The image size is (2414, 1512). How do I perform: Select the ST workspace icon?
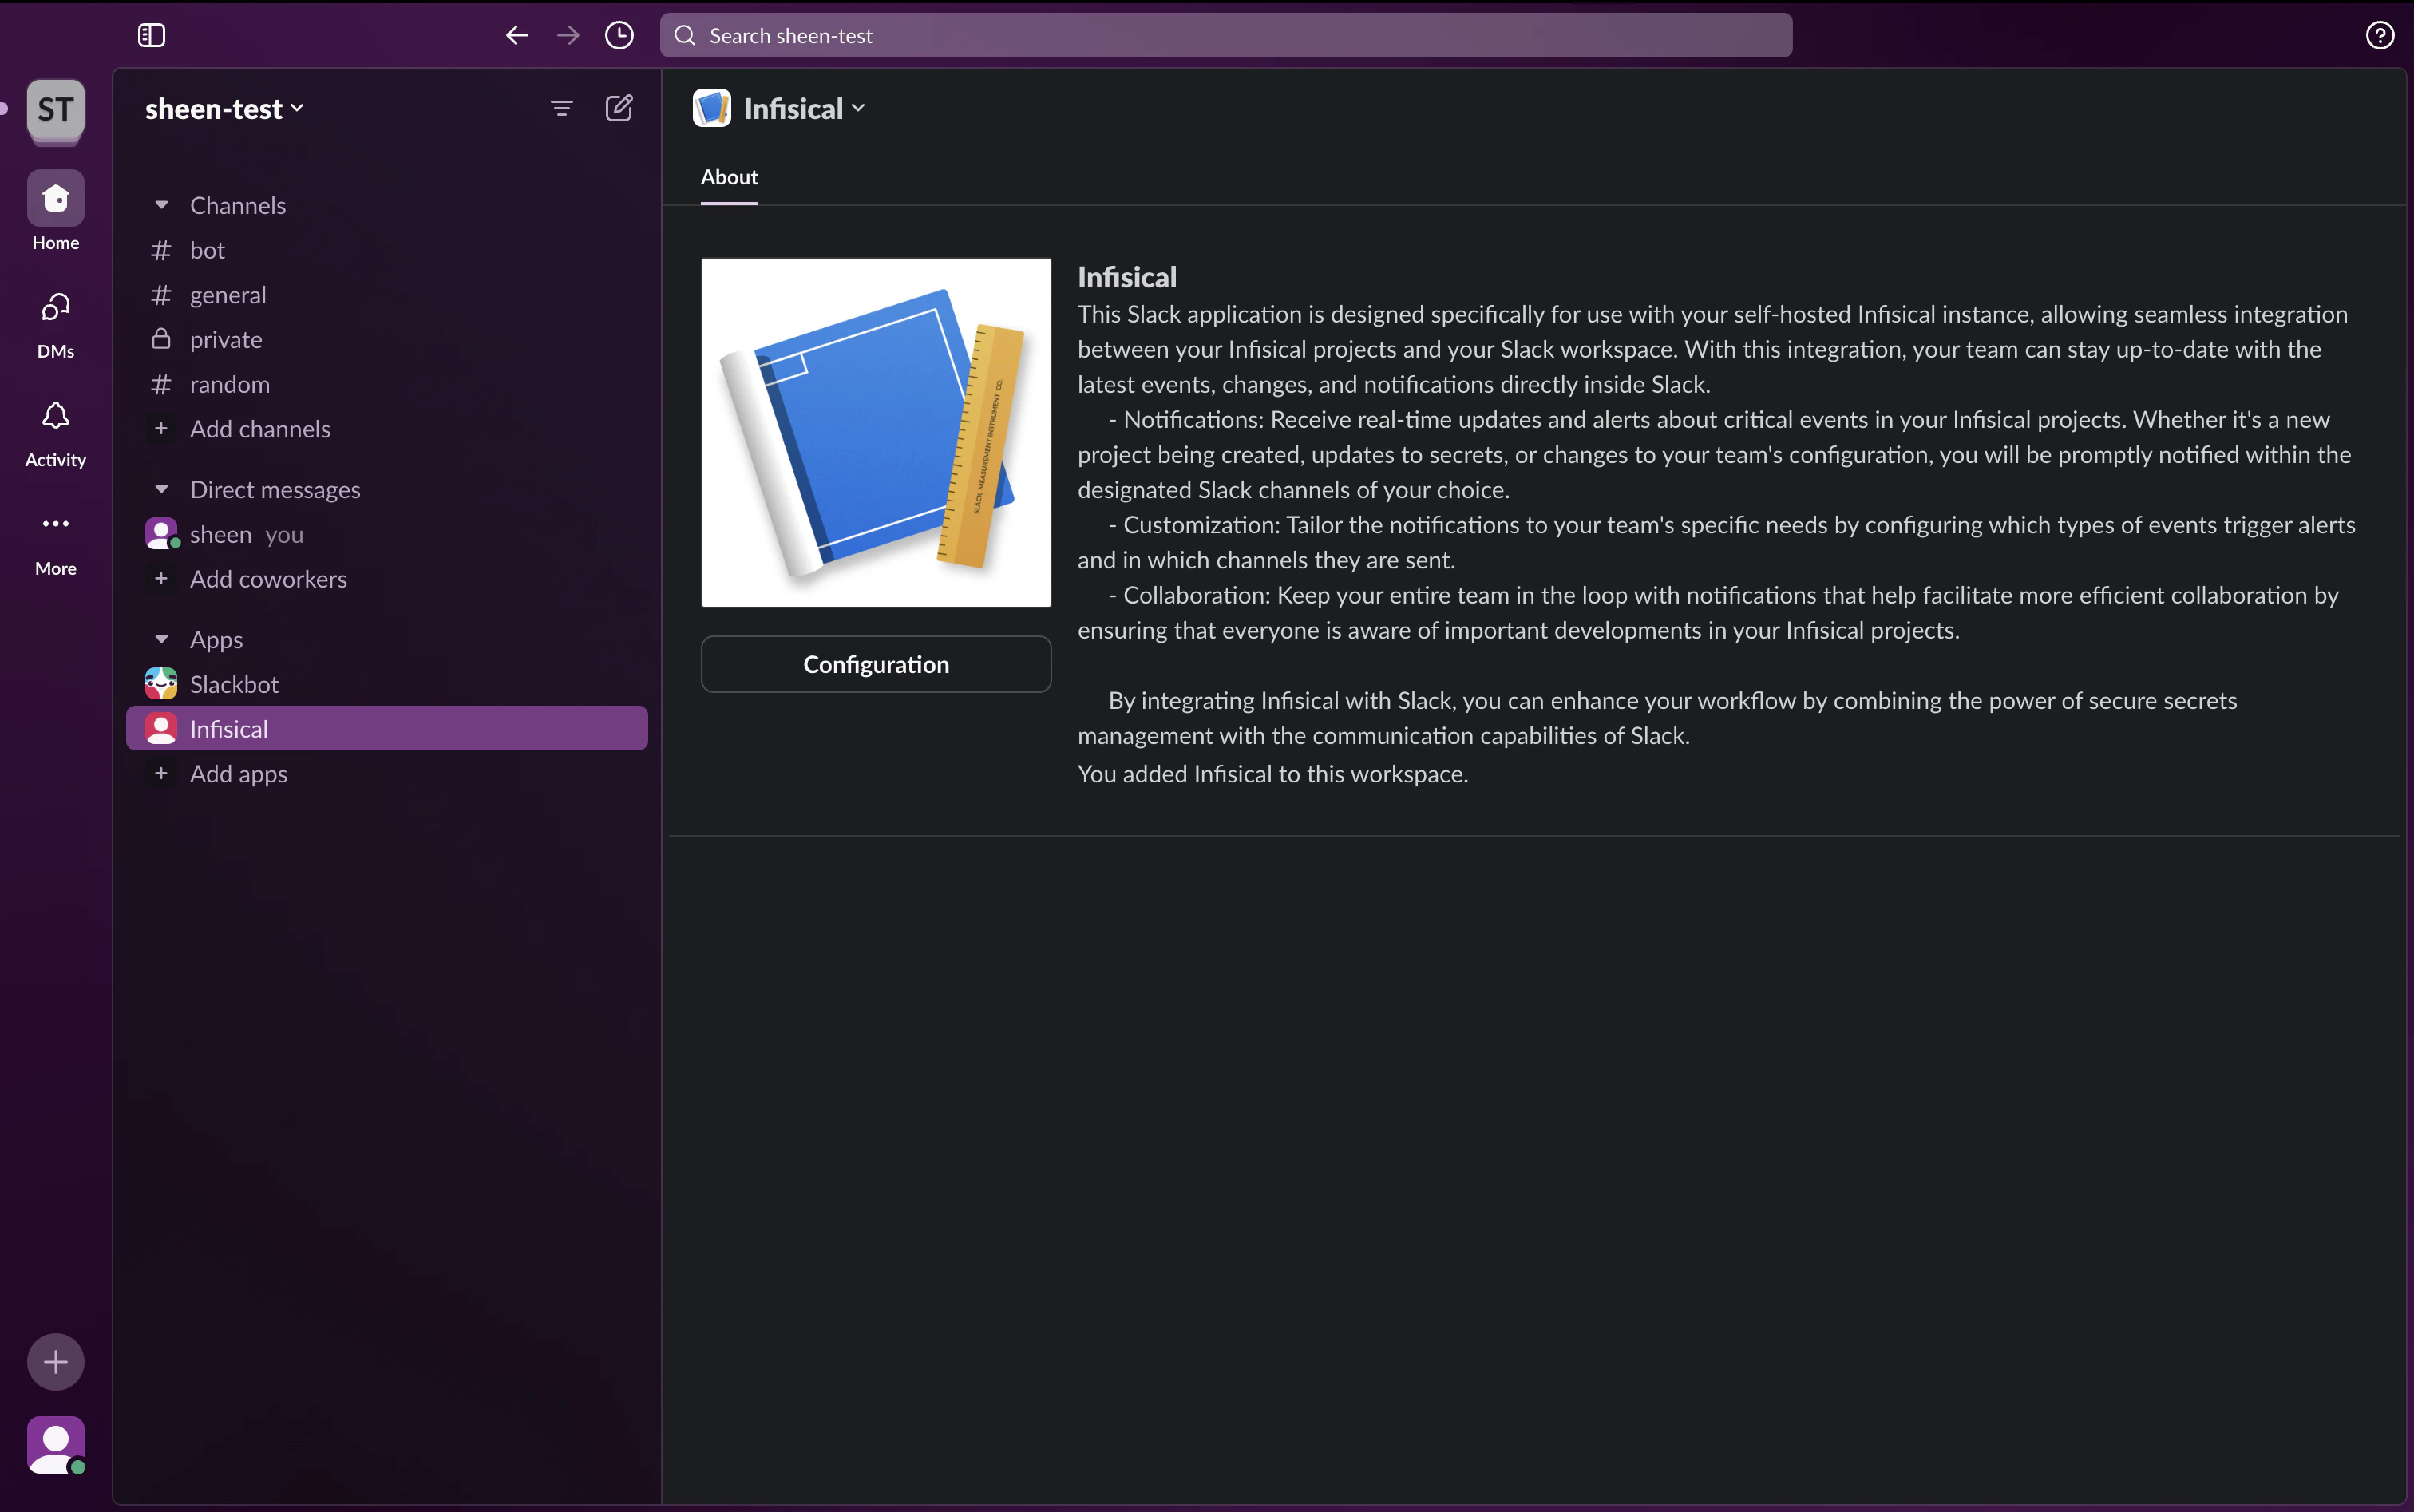coord(56,110)
